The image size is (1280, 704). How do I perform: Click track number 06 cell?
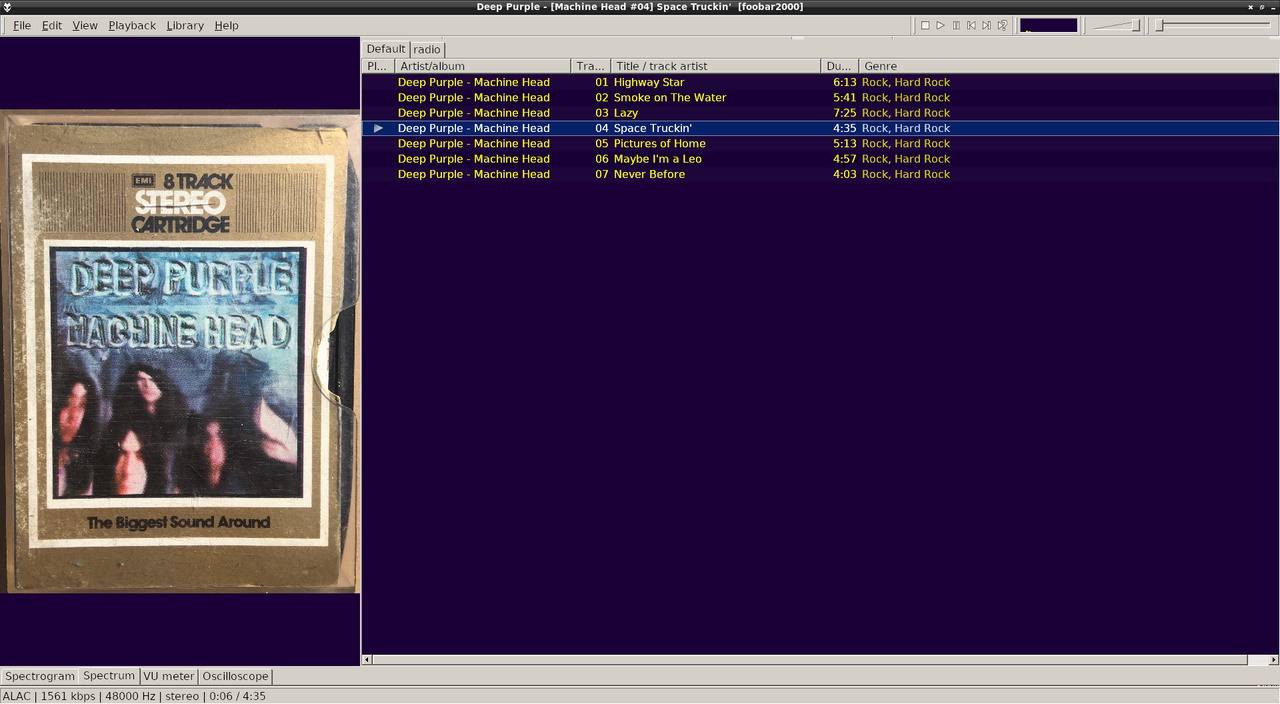pos(602,159)
